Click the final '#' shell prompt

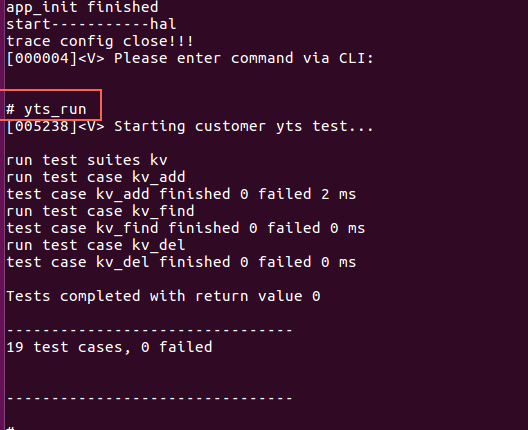click(x=10, y=428)
